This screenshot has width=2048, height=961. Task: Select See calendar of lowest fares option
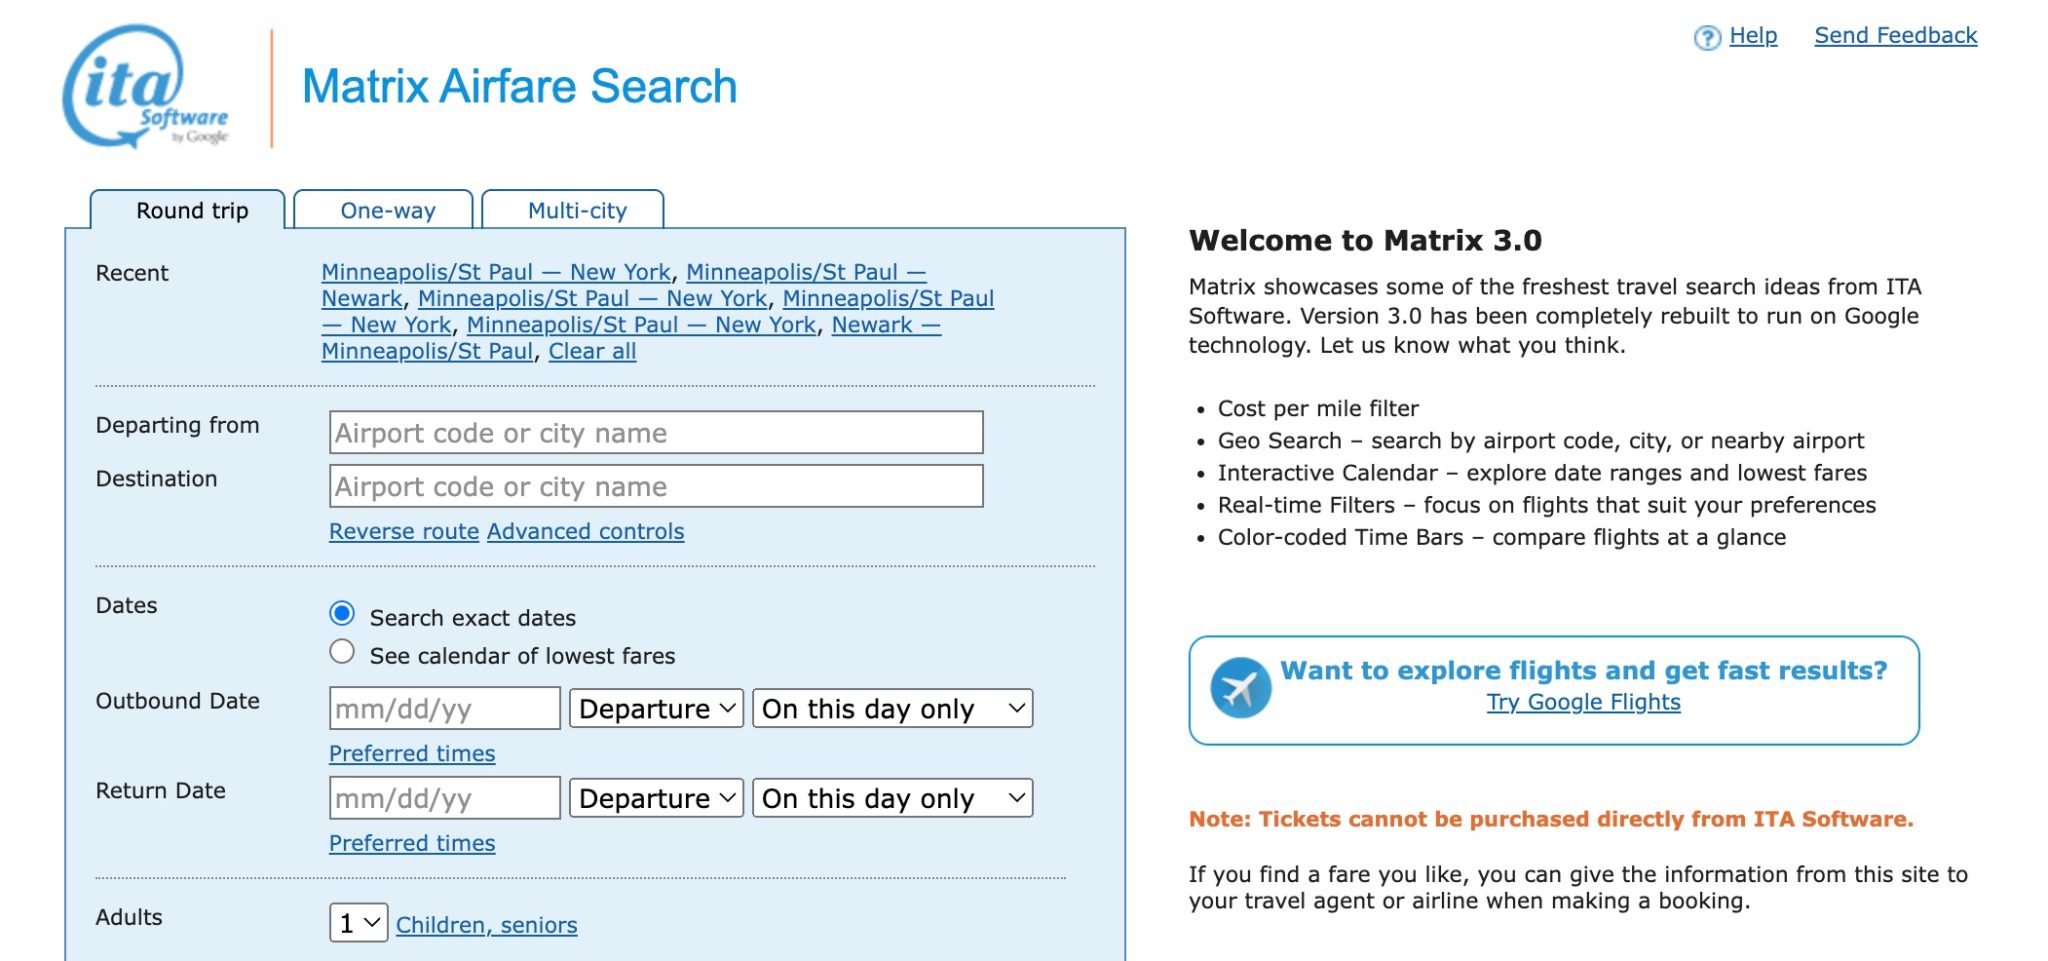coord(342,652)
